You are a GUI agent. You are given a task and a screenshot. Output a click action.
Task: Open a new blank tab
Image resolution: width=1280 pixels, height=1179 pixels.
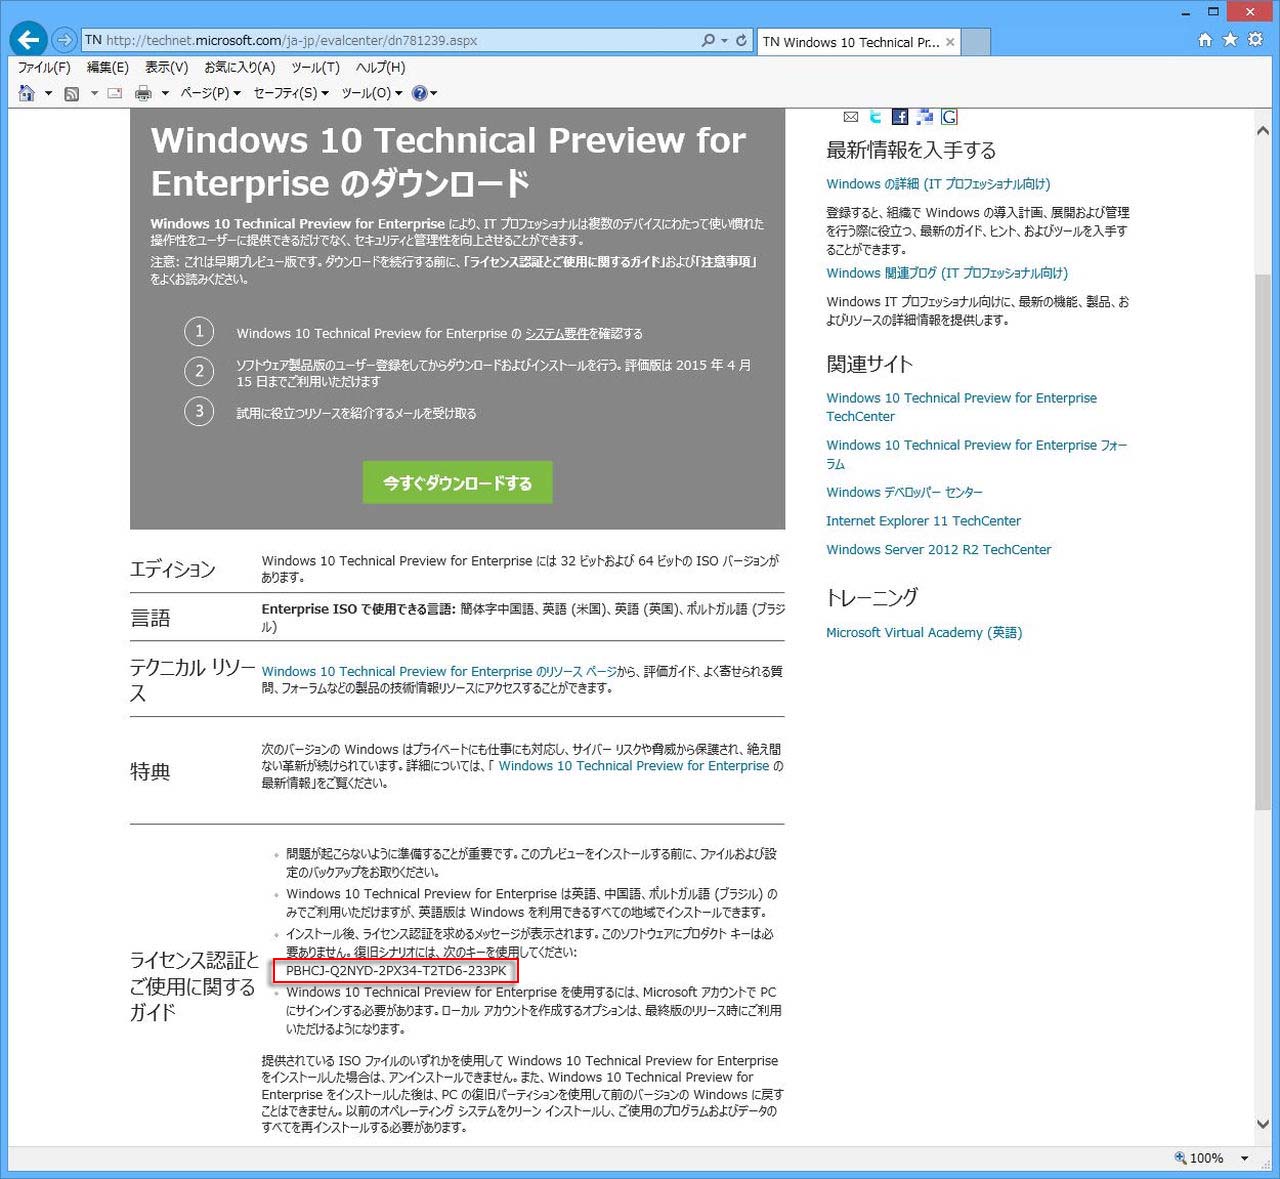coord(976,42)
